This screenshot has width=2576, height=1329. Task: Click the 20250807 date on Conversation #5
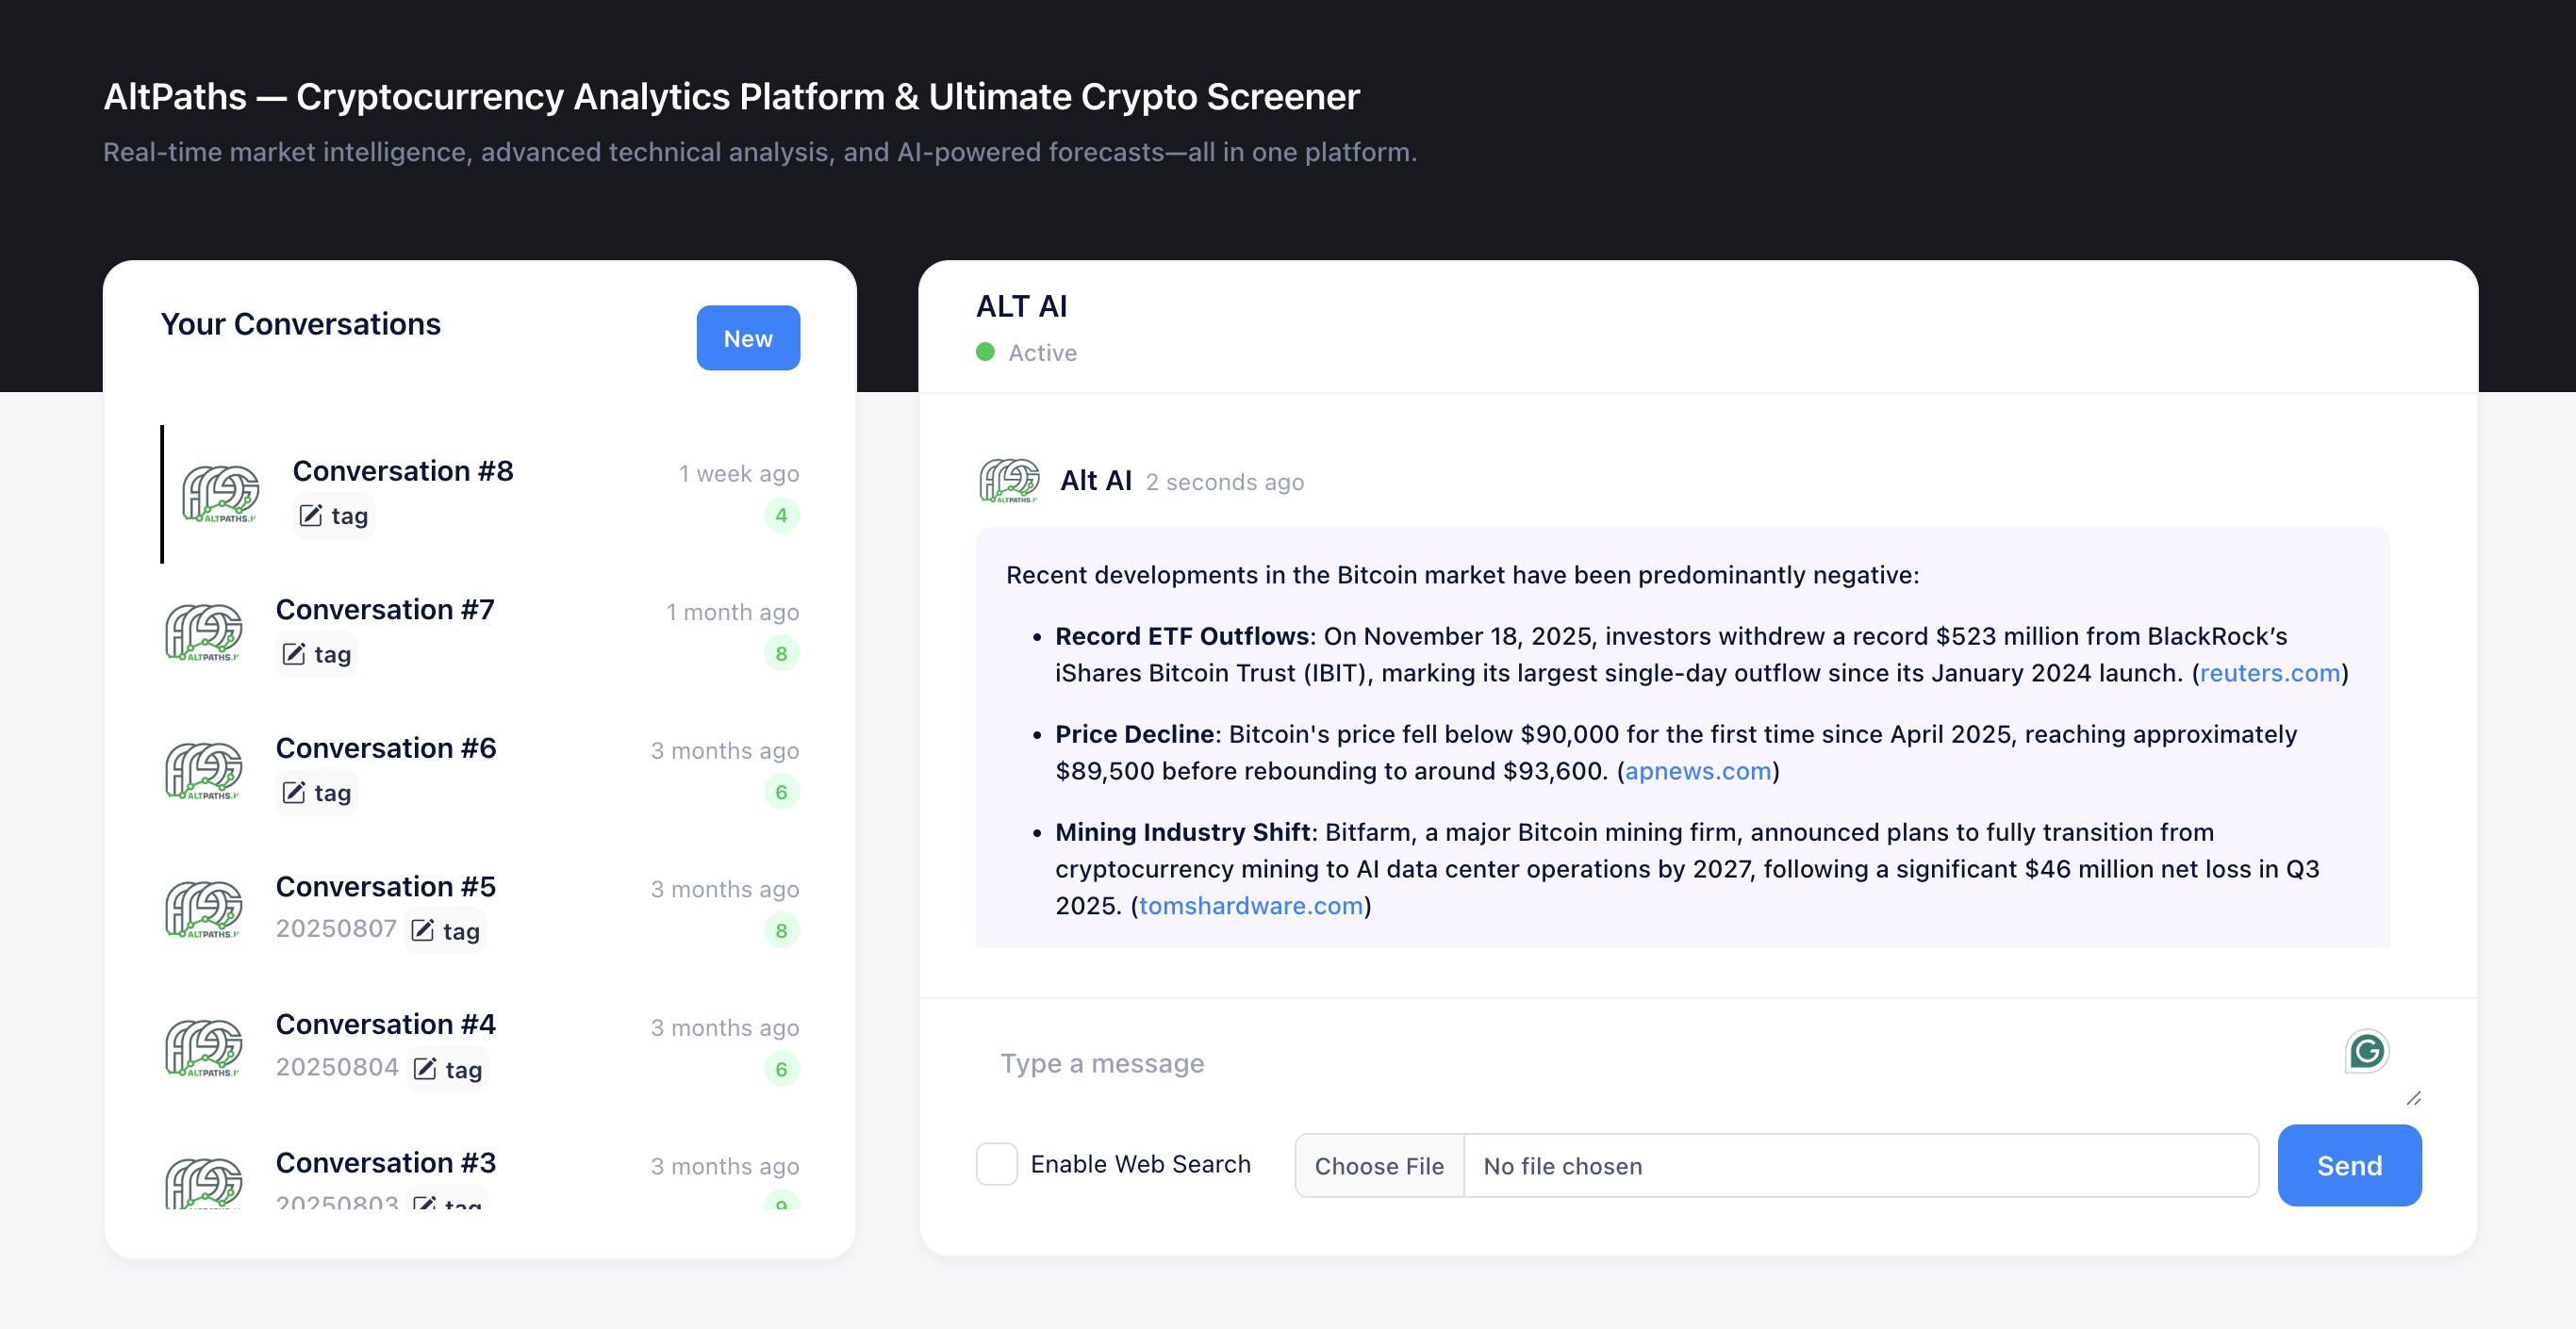(336, 929)
